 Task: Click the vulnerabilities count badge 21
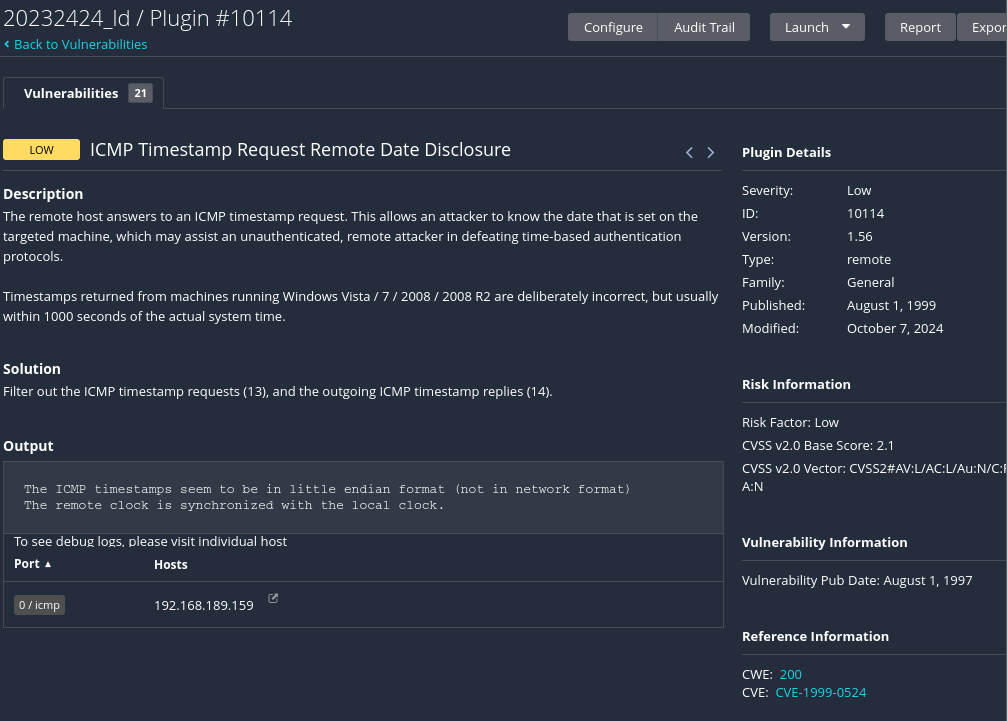140,93
